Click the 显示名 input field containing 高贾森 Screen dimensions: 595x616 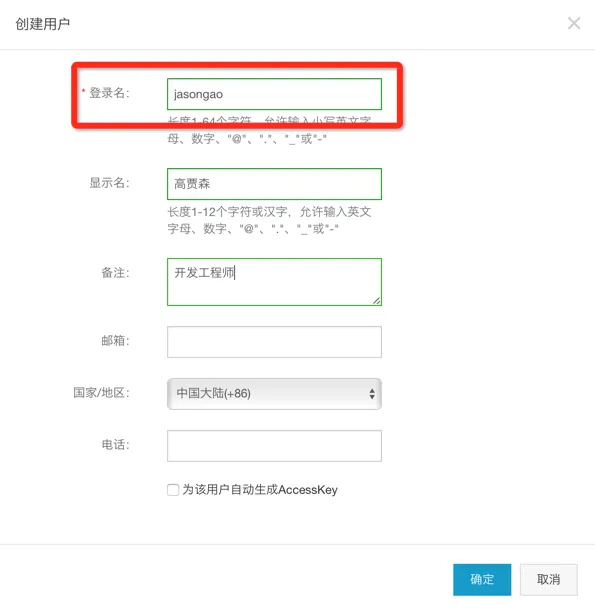pos(274,184)
